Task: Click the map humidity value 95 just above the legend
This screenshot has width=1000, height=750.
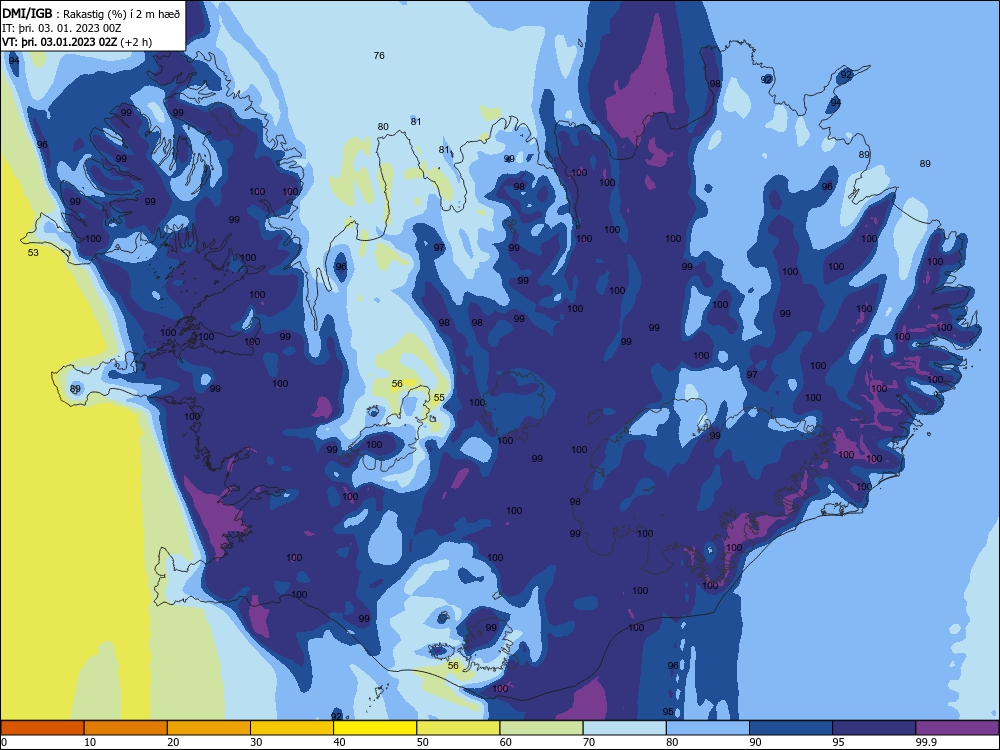Action: 668,711
